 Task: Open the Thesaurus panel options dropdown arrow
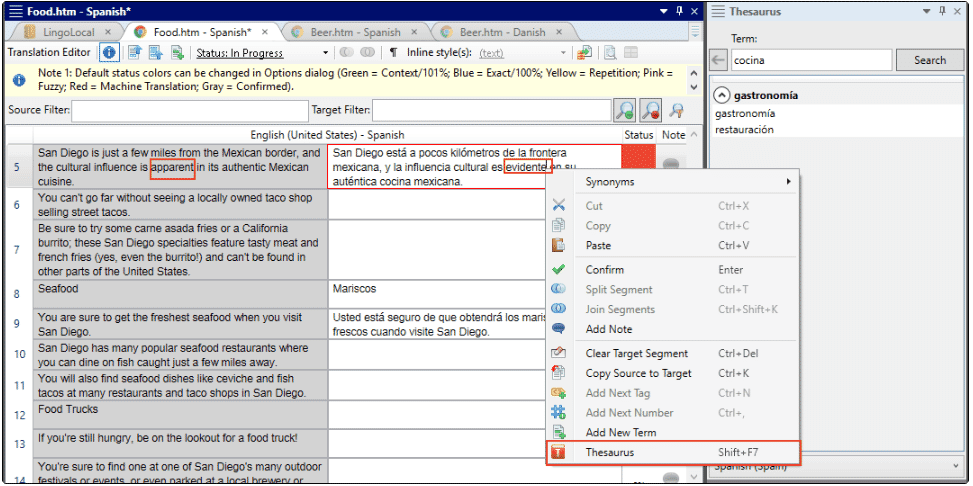[927, 11]
